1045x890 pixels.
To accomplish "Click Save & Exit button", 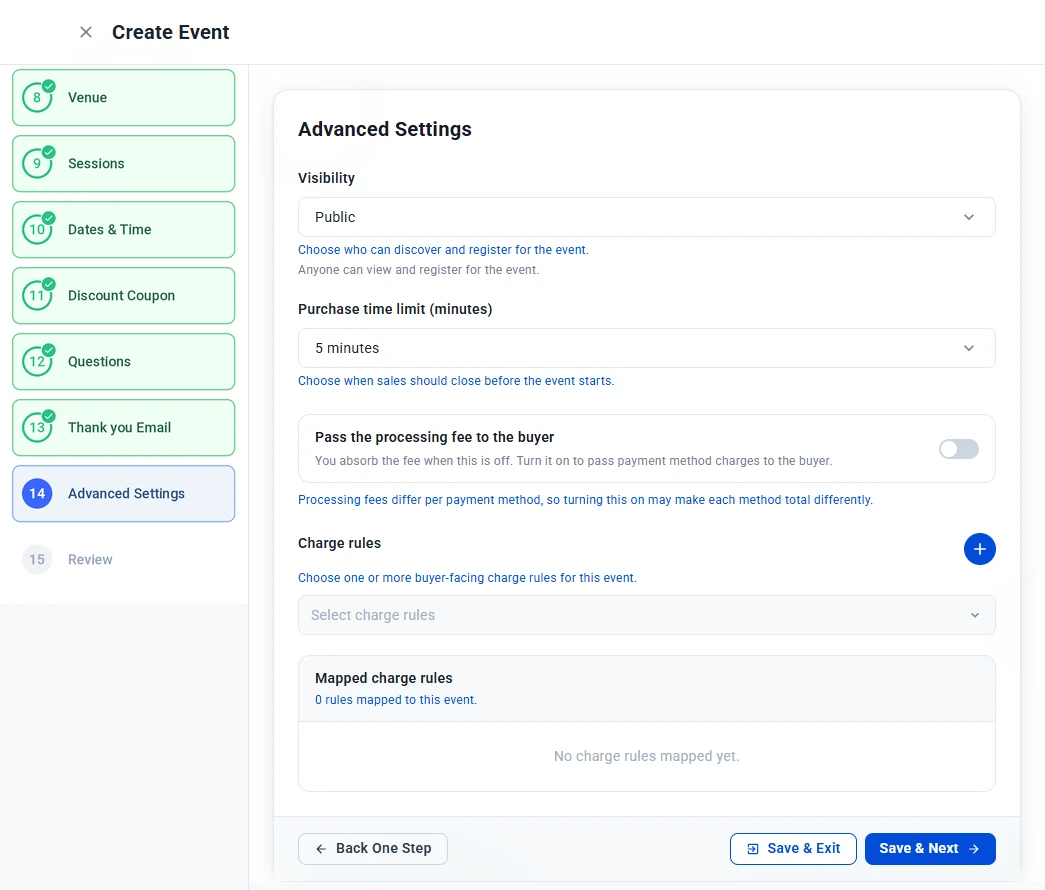I will (x=793, y=849).
